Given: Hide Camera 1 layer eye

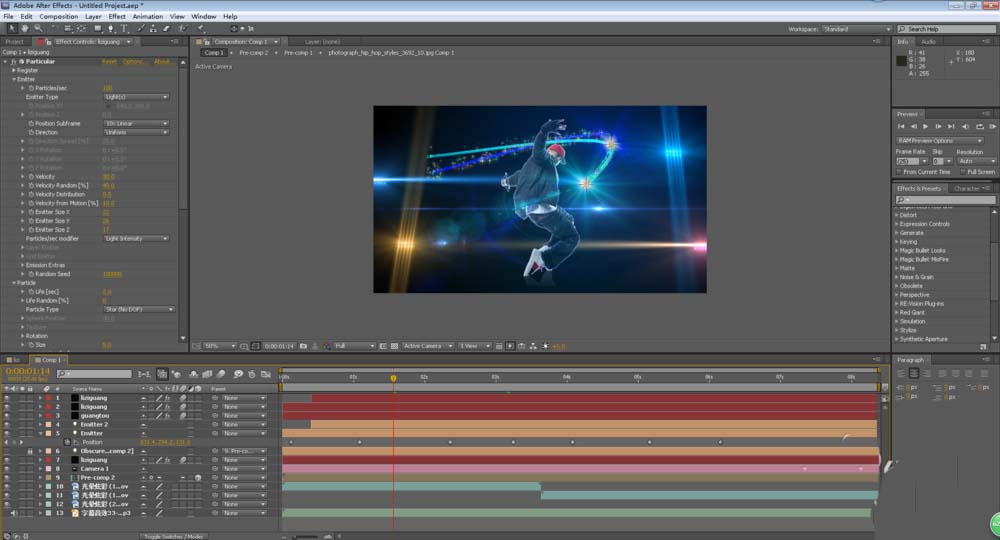Looking at the screenshot, I should click(x=7, y=469).
